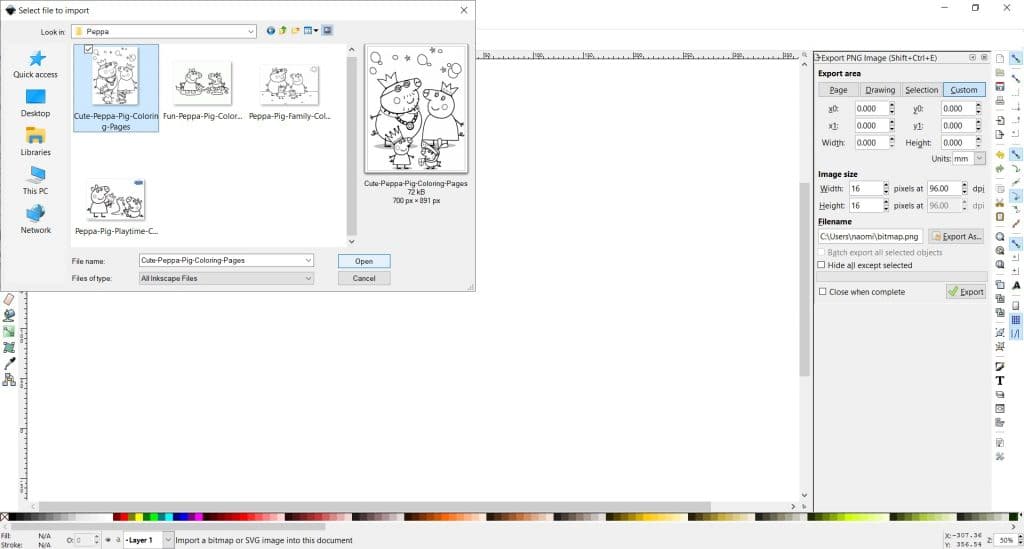
Task: Open the Look in folder dropdown
Action: (251, 31)
